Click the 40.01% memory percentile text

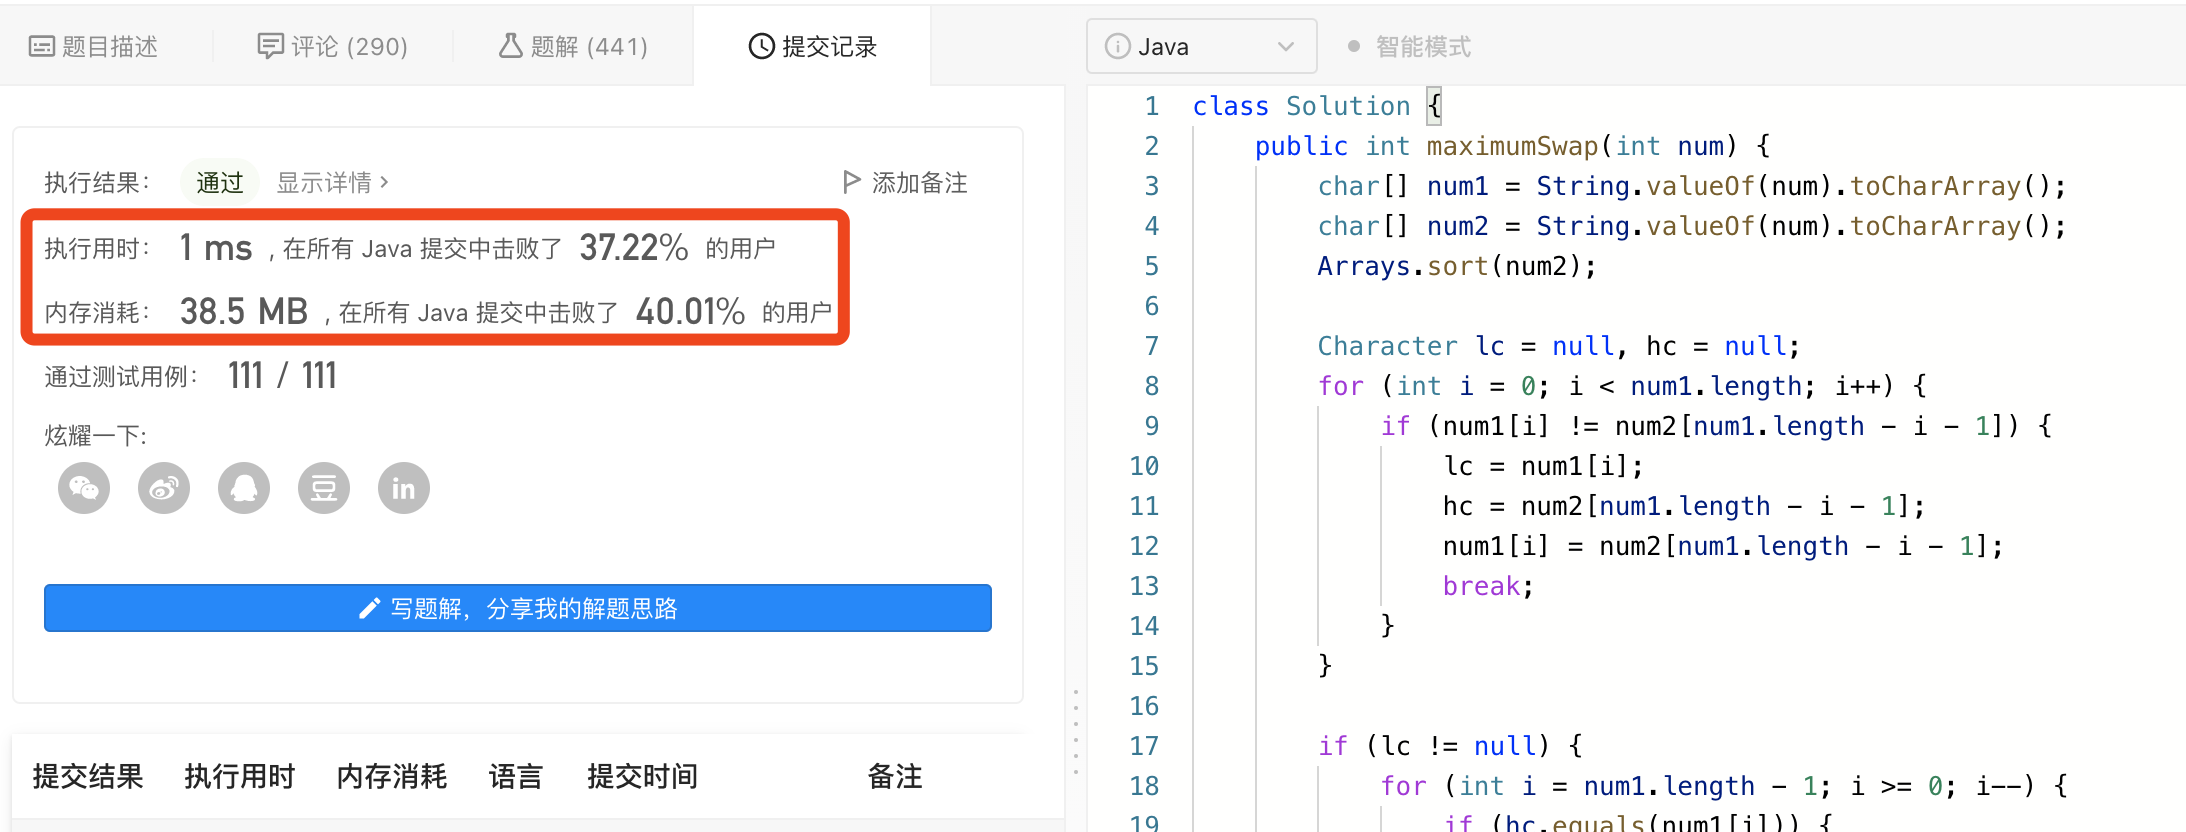tap(690, 311)
